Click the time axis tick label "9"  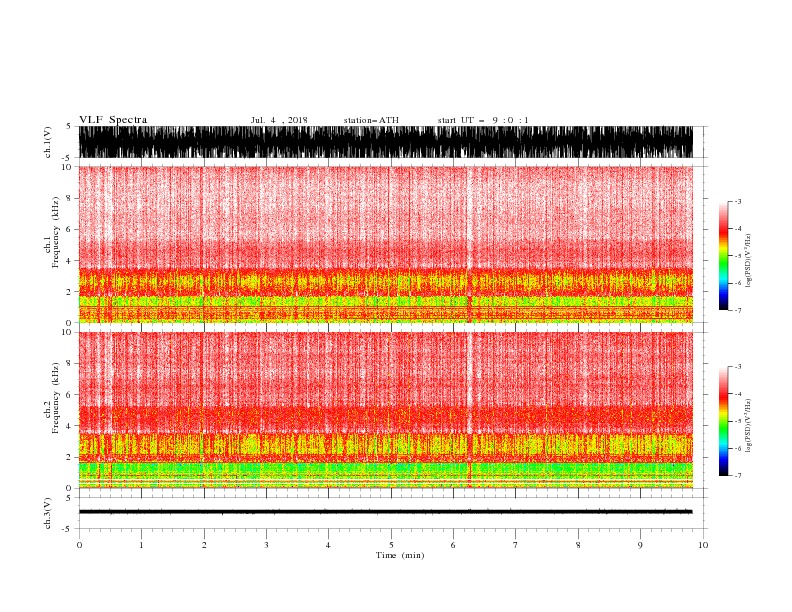pos(640,545)
